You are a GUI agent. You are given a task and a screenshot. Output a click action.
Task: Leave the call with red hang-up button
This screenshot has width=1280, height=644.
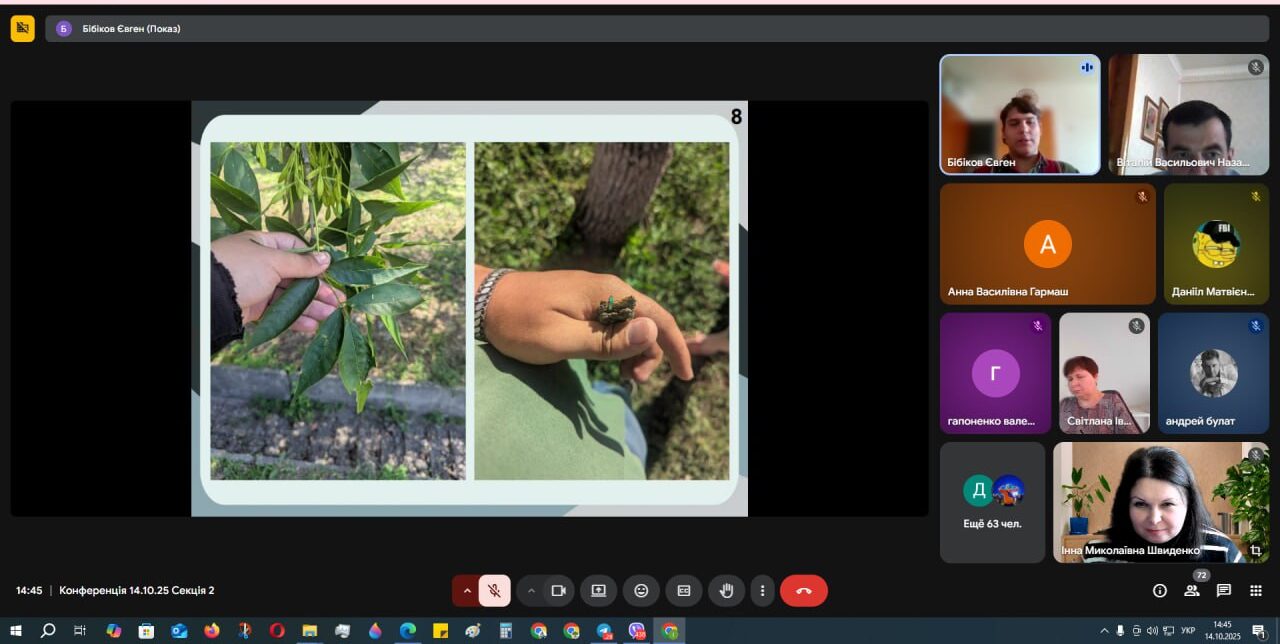pos(804,591)
